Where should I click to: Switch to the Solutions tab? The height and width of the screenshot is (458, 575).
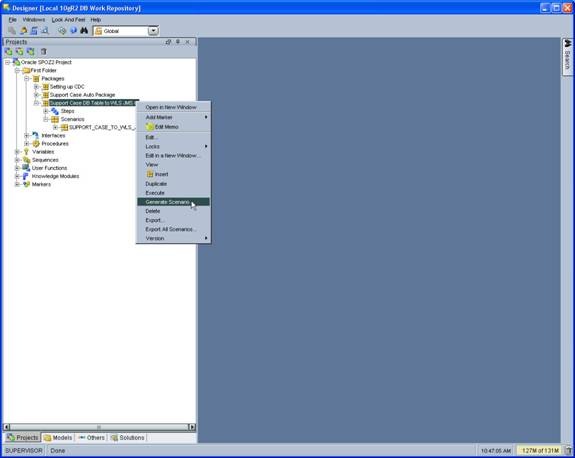128,437
